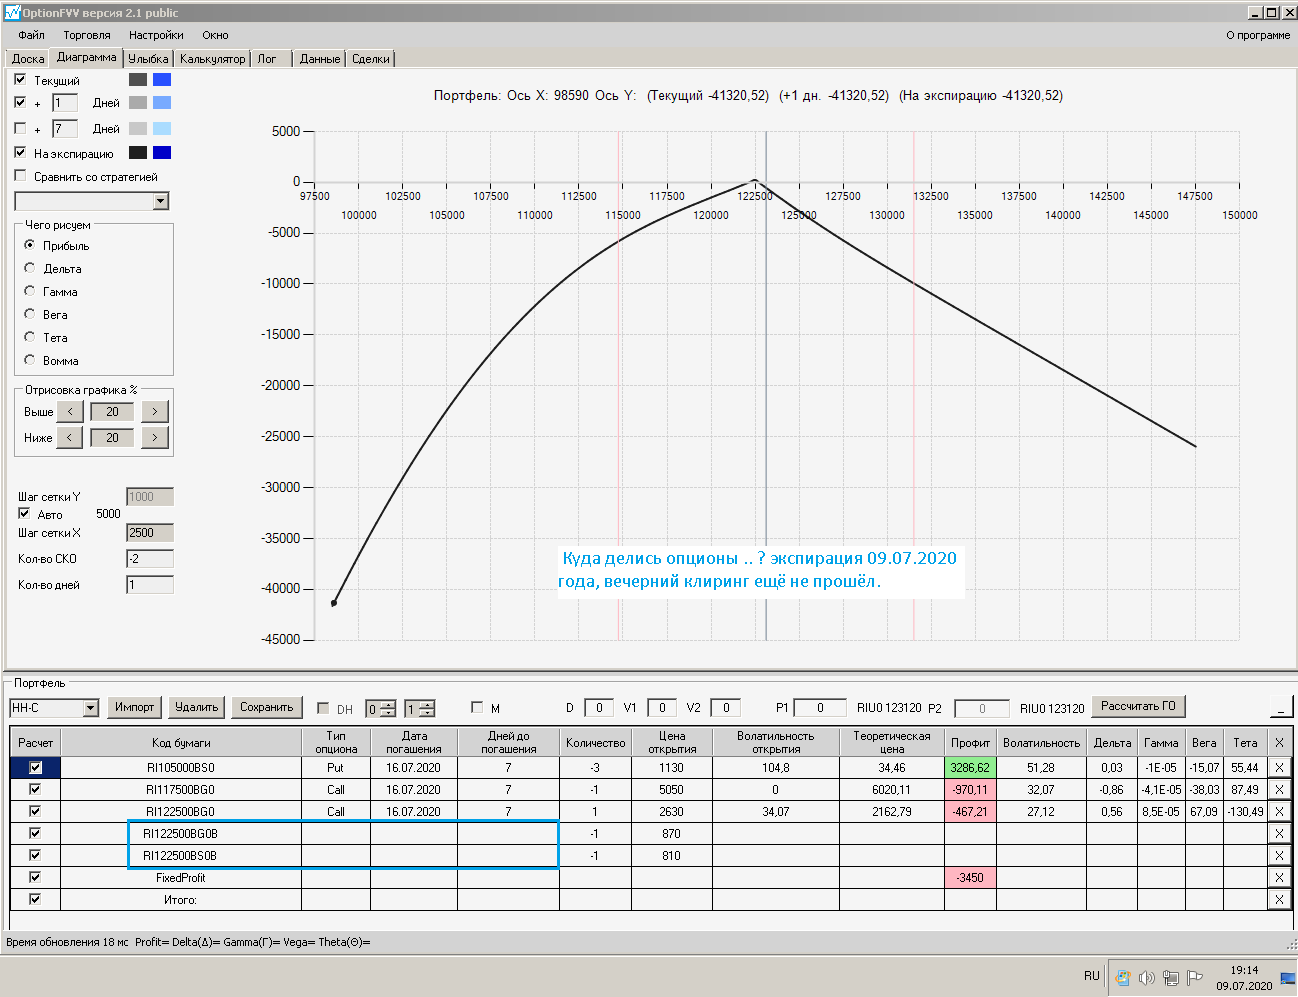1298x997 pixels.
Task: Select the Вега chart option
Action: tap(30, 314)
